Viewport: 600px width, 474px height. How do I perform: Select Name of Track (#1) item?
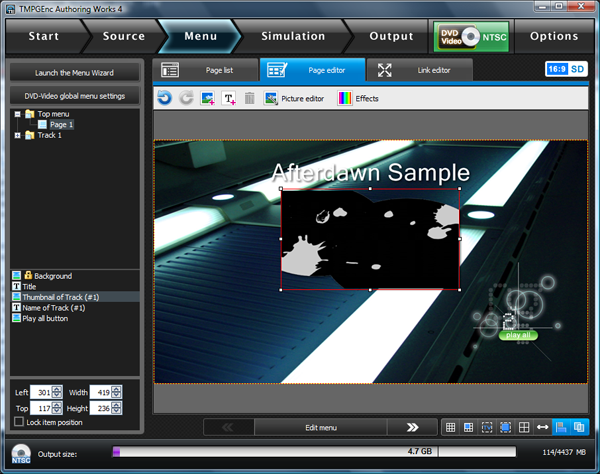pyautogui.click(x=75, y=308)
